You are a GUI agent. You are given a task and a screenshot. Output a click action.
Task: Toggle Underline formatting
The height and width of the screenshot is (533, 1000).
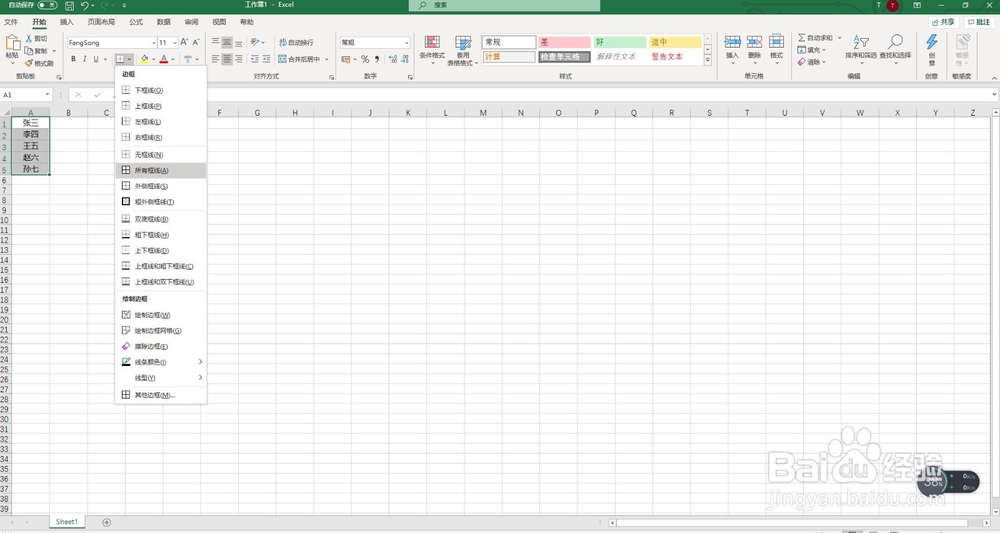(96, 59)
